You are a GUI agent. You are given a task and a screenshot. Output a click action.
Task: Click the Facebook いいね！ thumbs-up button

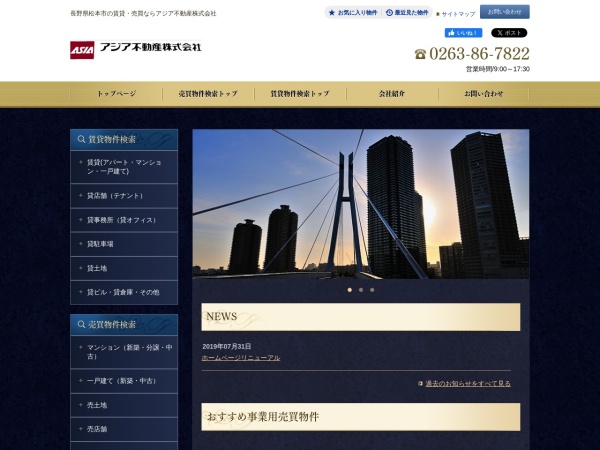coord(463,33)
